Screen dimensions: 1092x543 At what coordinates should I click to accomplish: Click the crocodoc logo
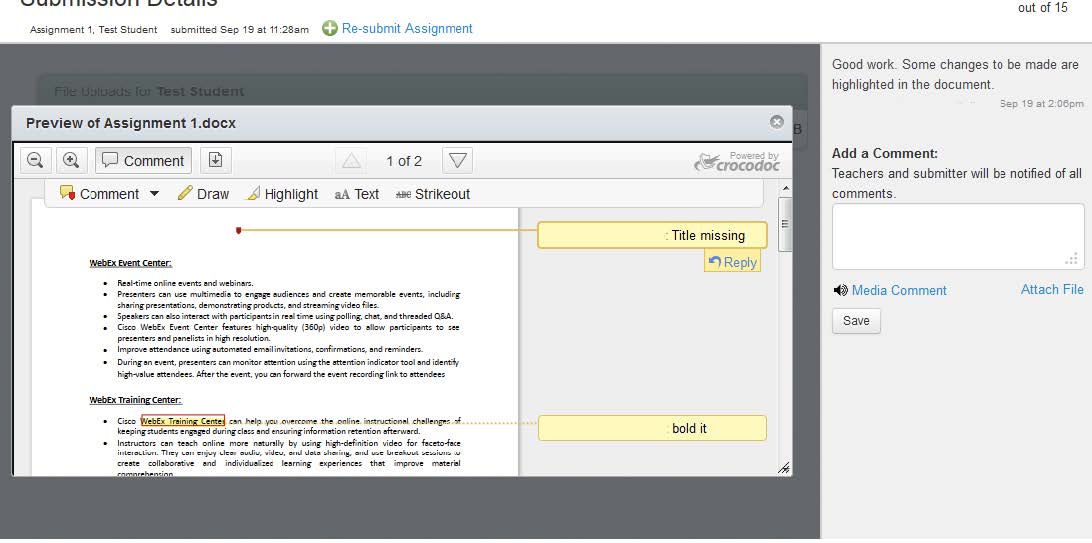[x=737, y=162]
